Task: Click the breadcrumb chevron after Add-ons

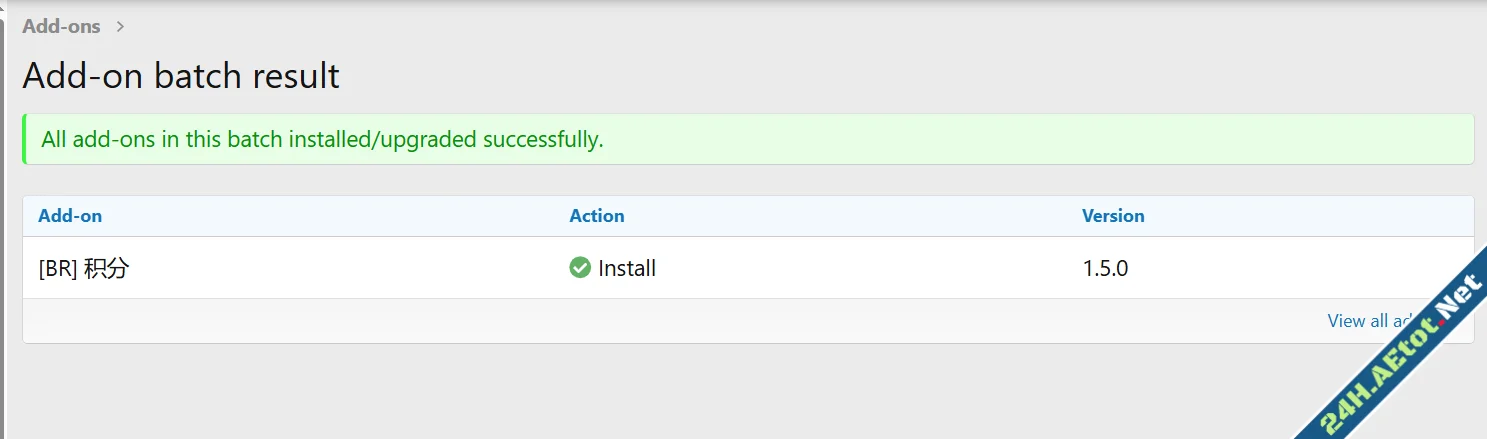Action: (x=120, y=27)
